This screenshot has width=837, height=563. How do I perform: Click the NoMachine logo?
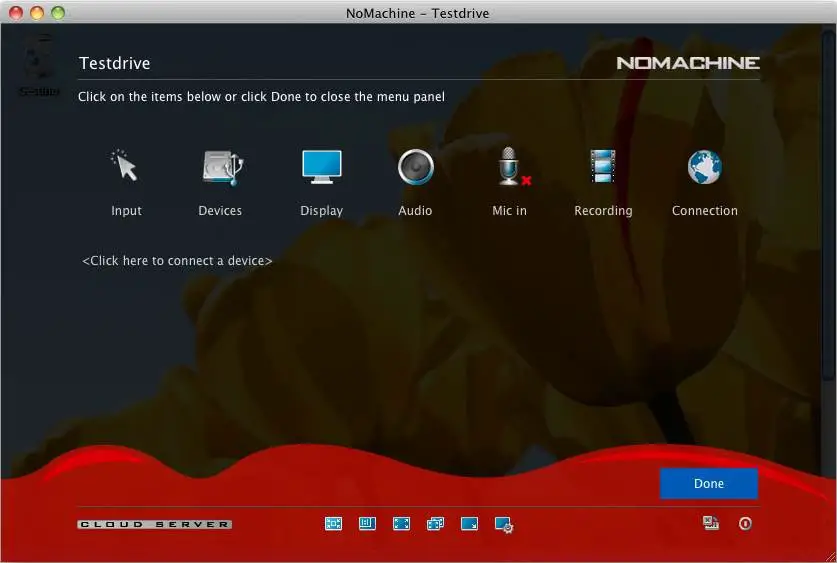[x=688, y=63]
